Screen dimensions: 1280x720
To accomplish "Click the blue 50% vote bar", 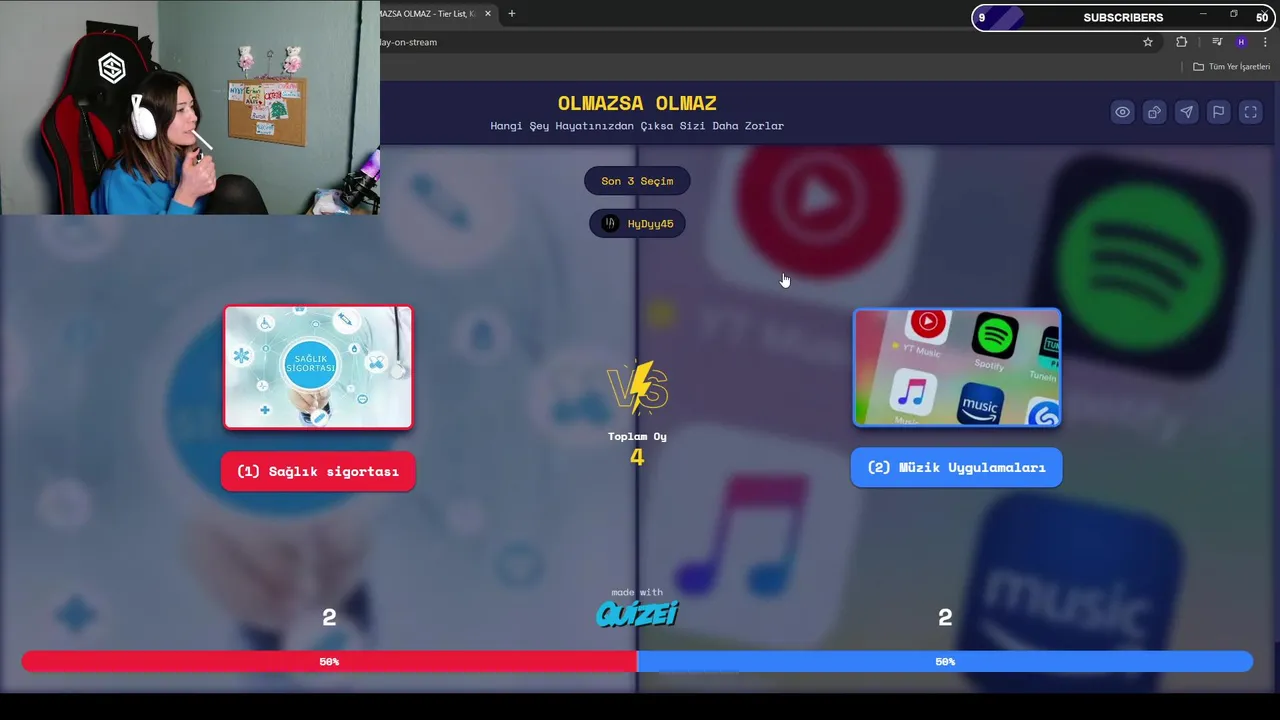I will 945,661.
